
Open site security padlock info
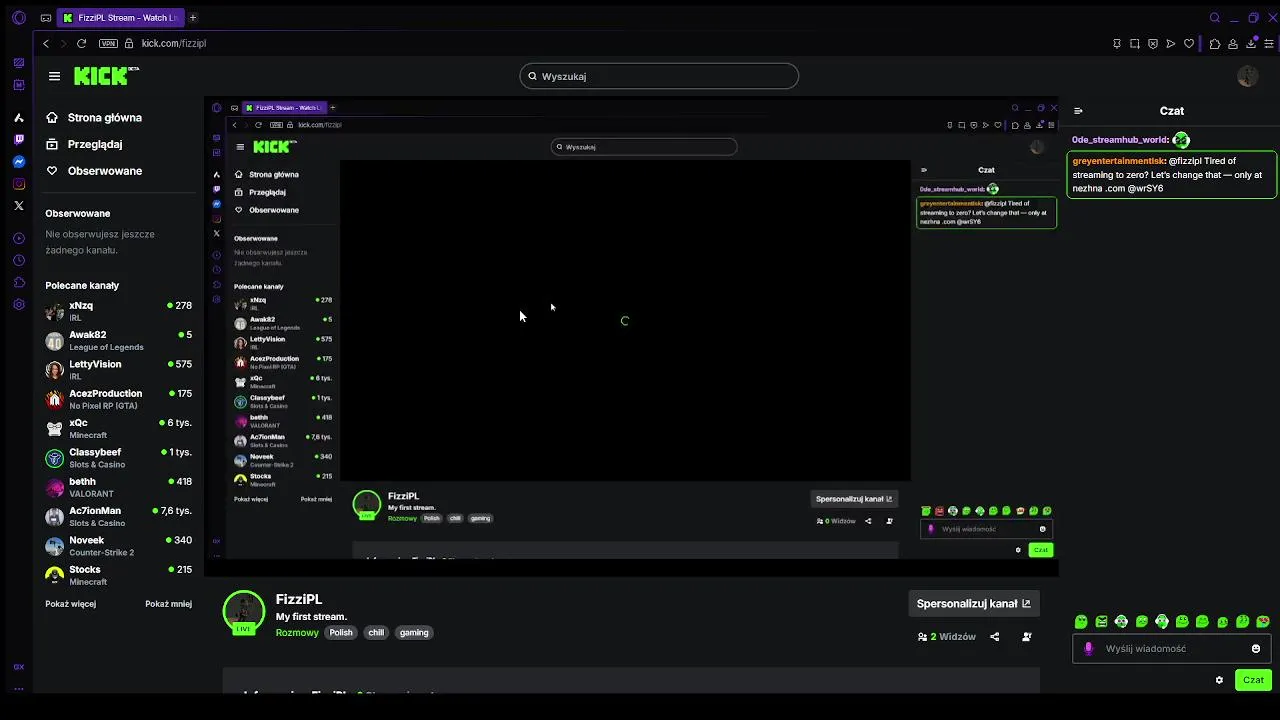point(129,43)
